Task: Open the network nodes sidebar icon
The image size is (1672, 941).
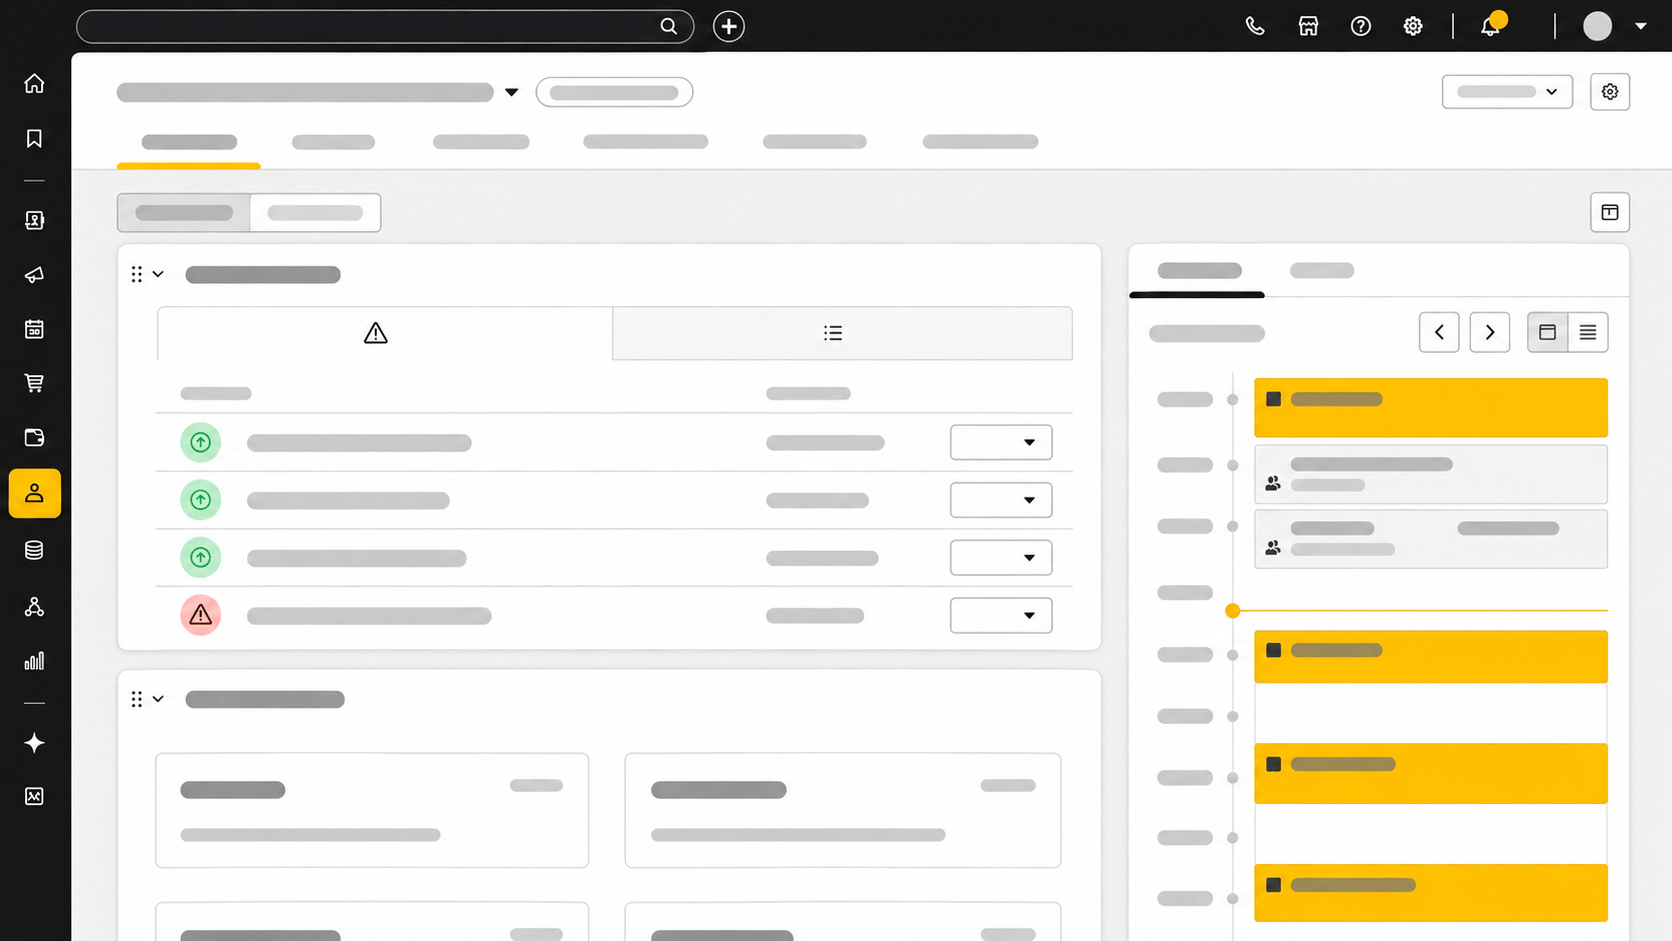Action: click(x=34, y=607)
